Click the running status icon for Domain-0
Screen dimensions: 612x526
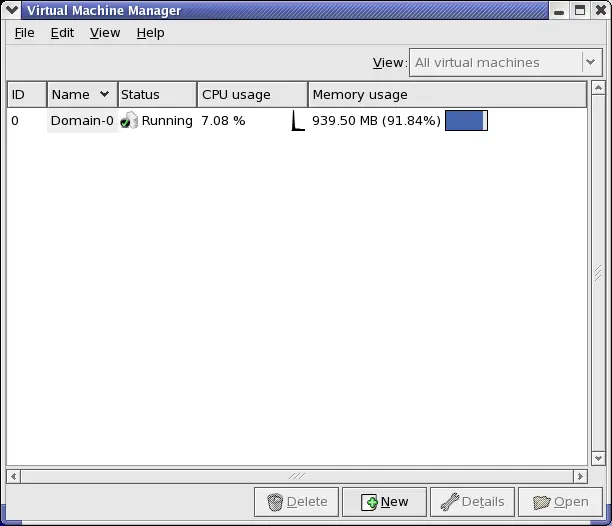pos(129,121)
